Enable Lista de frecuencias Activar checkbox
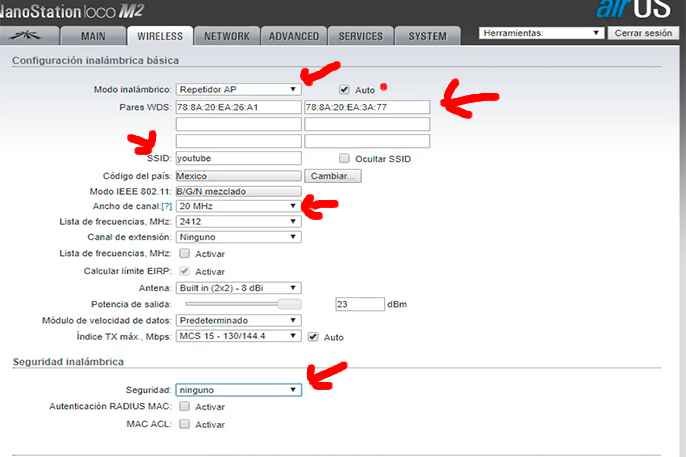The width and height of the screenshot is (686, 457). (185, 253)
